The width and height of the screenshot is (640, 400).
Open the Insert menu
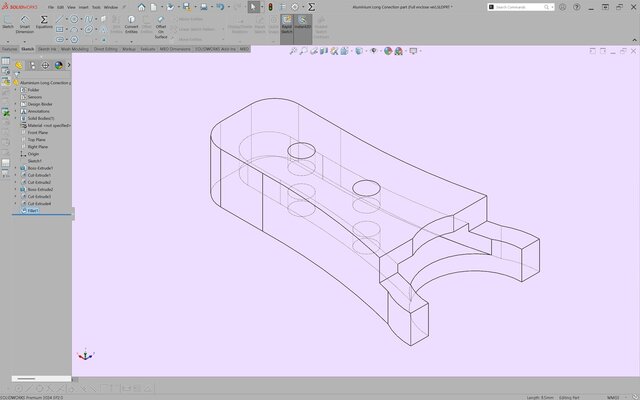82,6
